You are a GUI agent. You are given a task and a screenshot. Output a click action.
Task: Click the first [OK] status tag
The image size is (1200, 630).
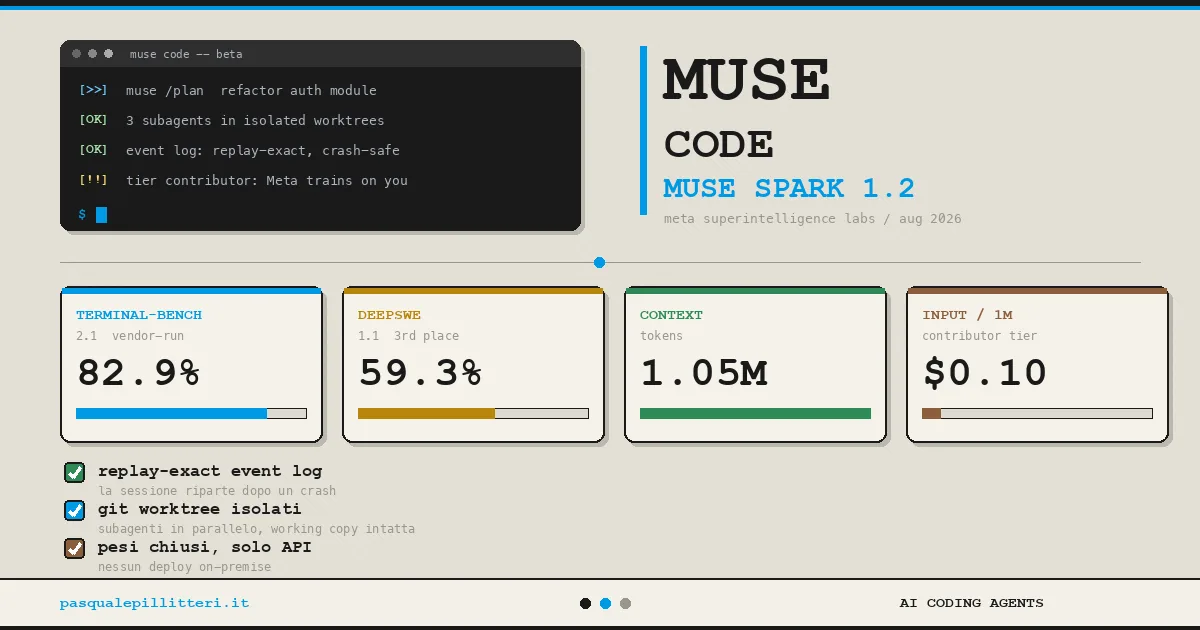click(x=93, y=120)
